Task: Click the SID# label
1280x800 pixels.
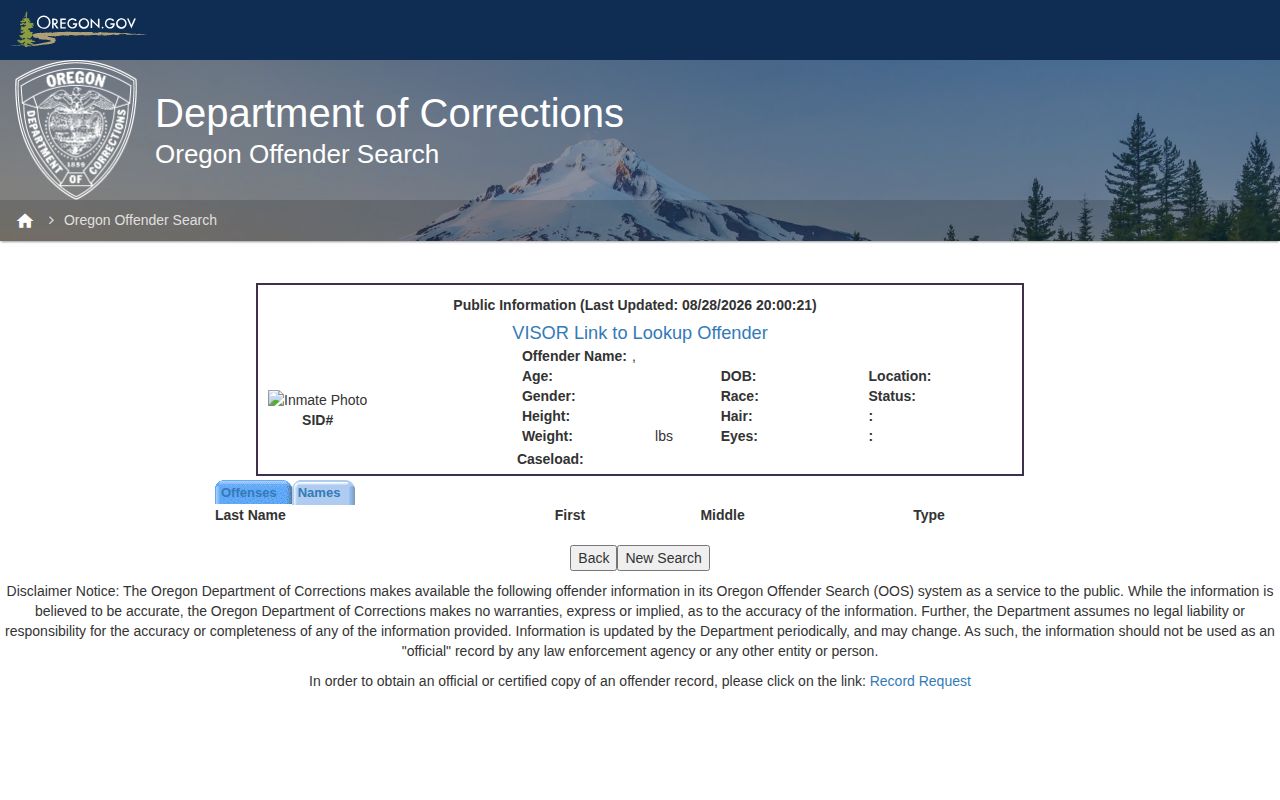Action: tap(317, 420)
